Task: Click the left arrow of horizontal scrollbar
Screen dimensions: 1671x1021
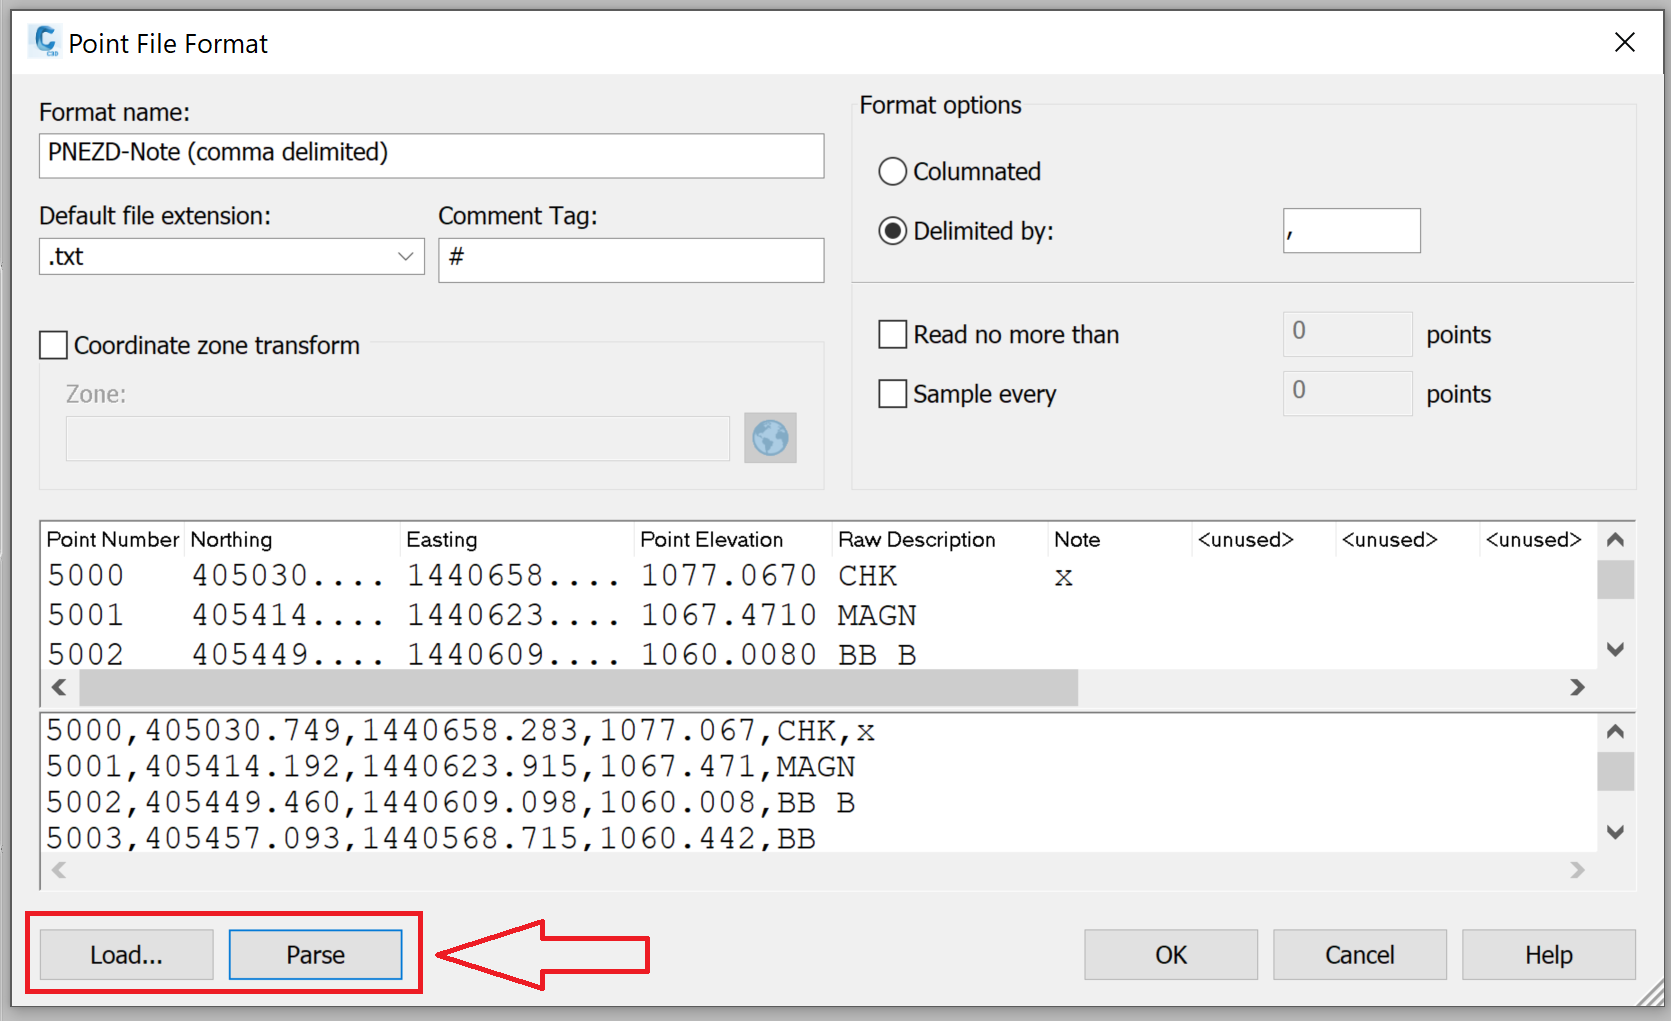Action: (x=58, y=687)
